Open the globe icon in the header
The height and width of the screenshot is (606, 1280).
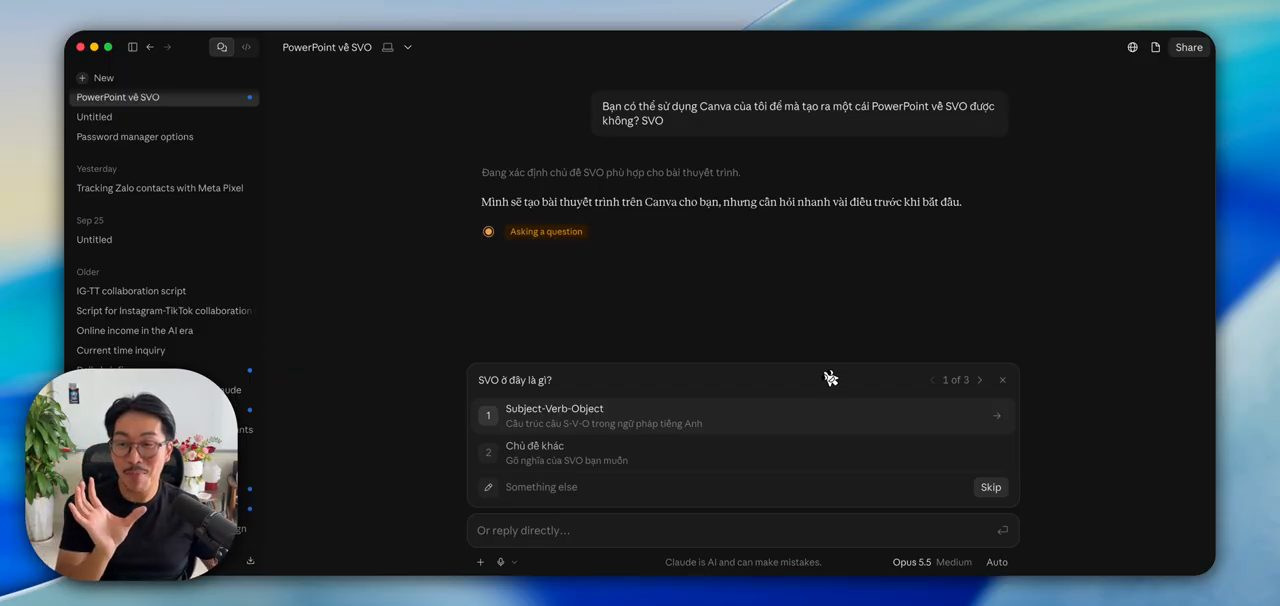pos(1132,47)
